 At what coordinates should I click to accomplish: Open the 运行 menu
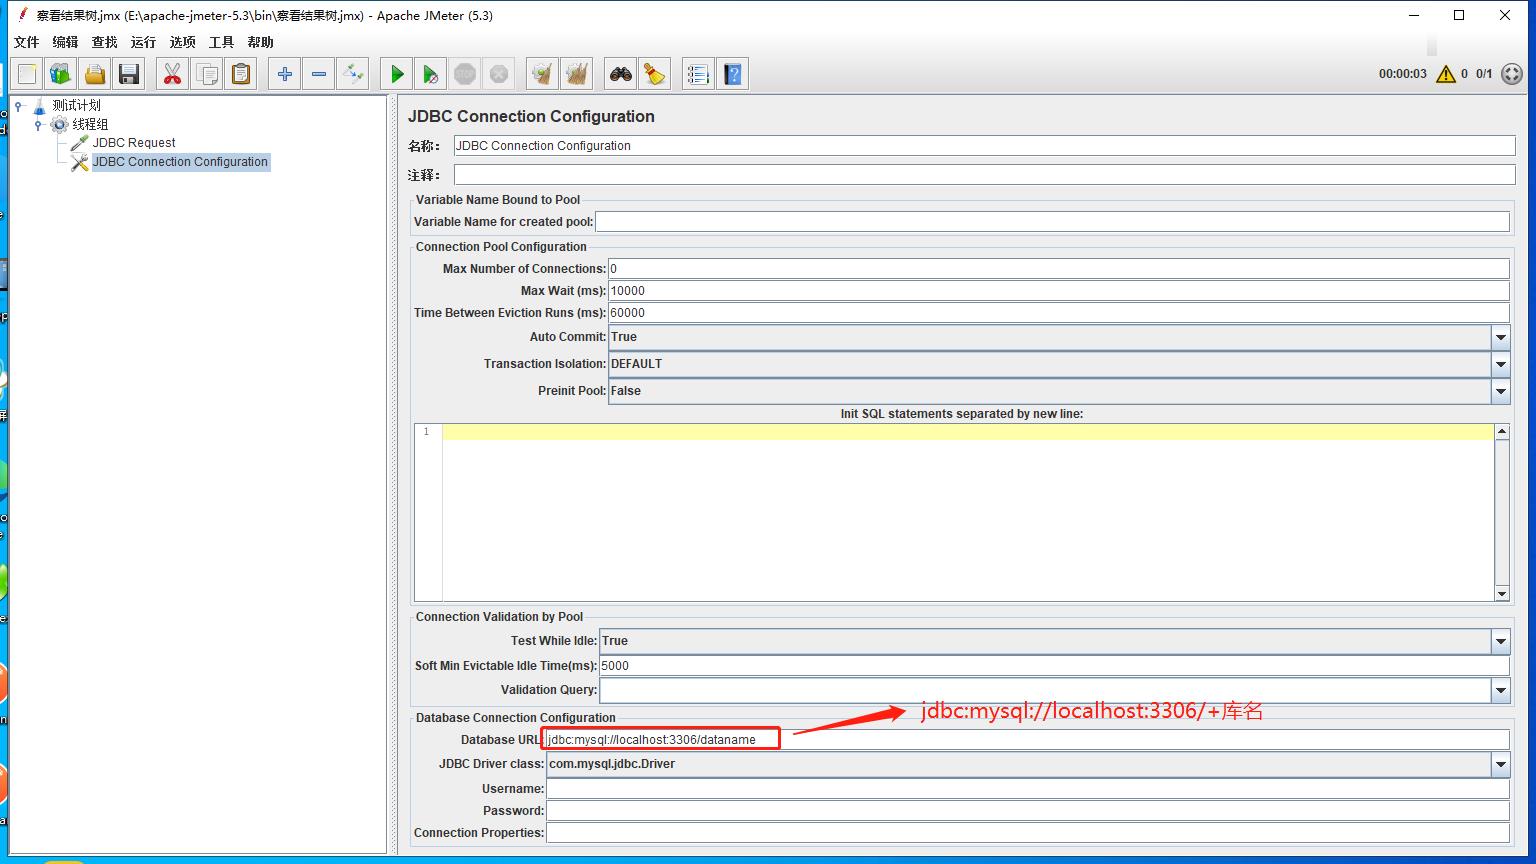point(143,42)
